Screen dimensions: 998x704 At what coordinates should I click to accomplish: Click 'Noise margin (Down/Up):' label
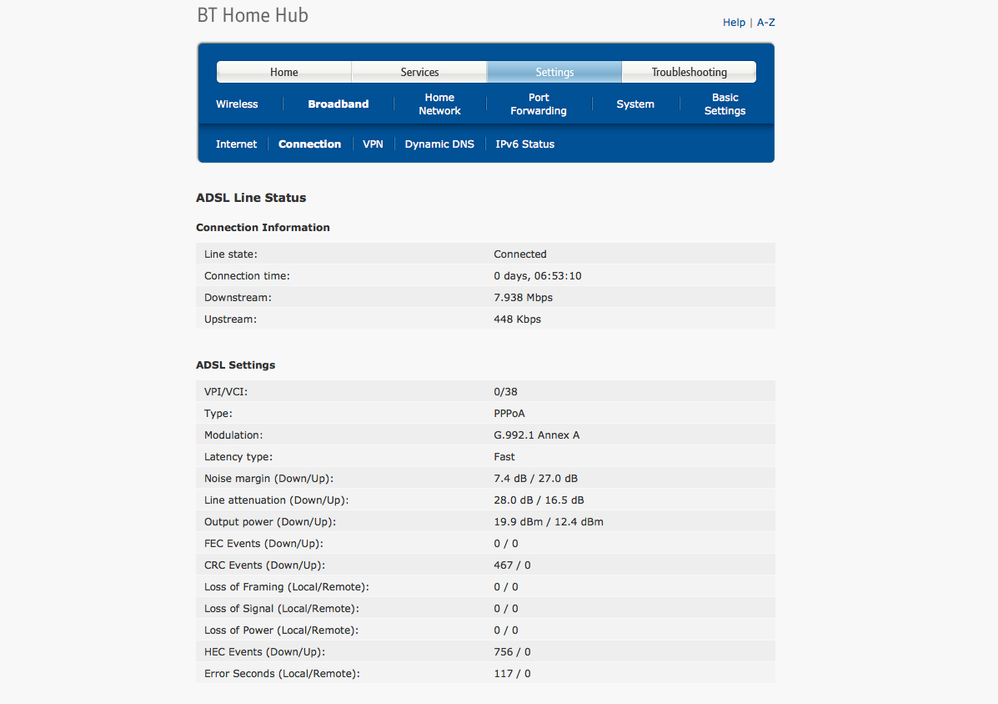coord(269,478)
